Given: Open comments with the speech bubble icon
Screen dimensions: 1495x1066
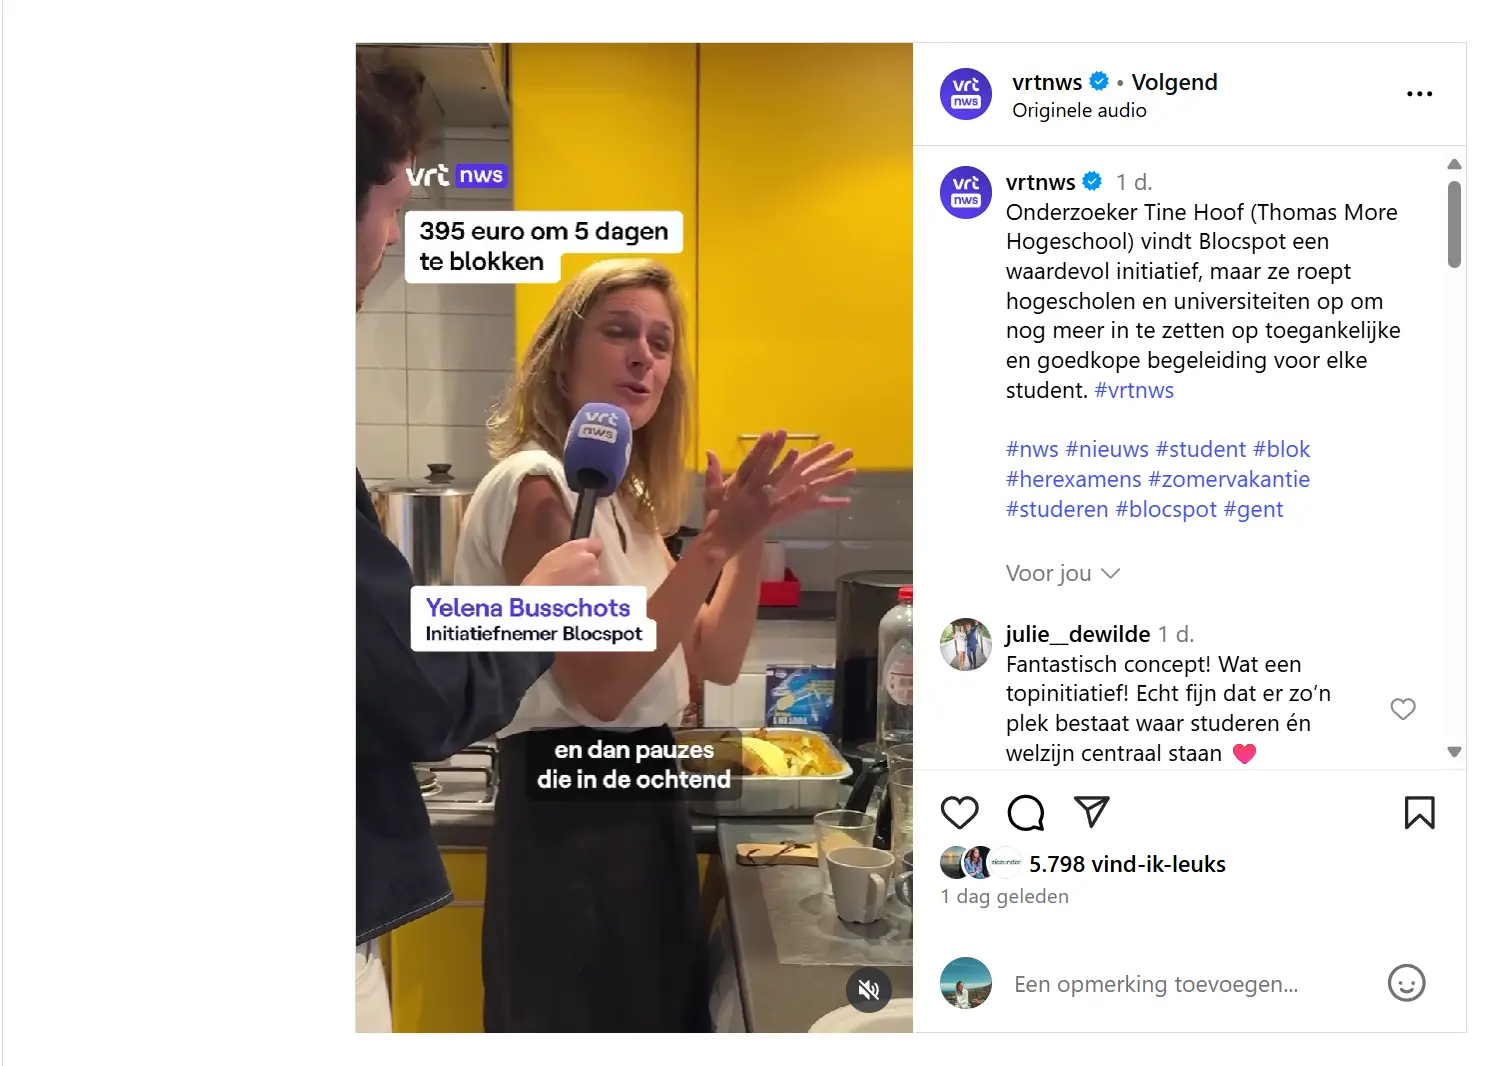Looking at the screenshot, I should pyautogui.click(x=1026, y=813).
